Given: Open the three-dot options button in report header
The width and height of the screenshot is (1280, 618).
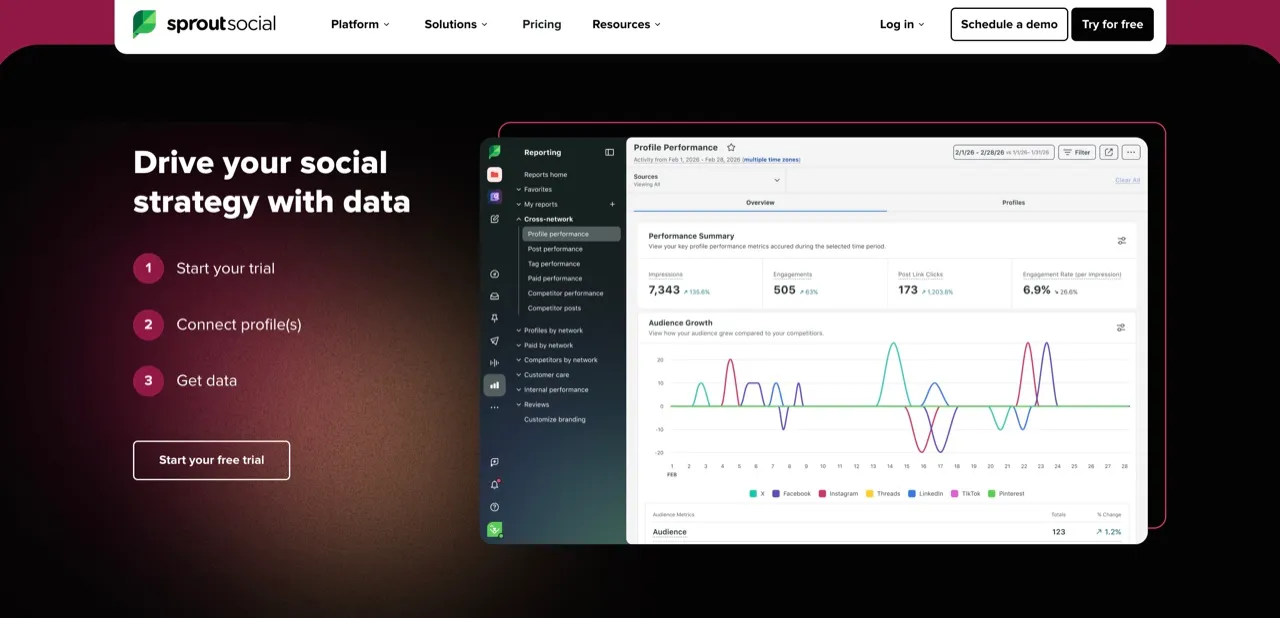Looking at the screenshot, I should [x=1131, y=152].
